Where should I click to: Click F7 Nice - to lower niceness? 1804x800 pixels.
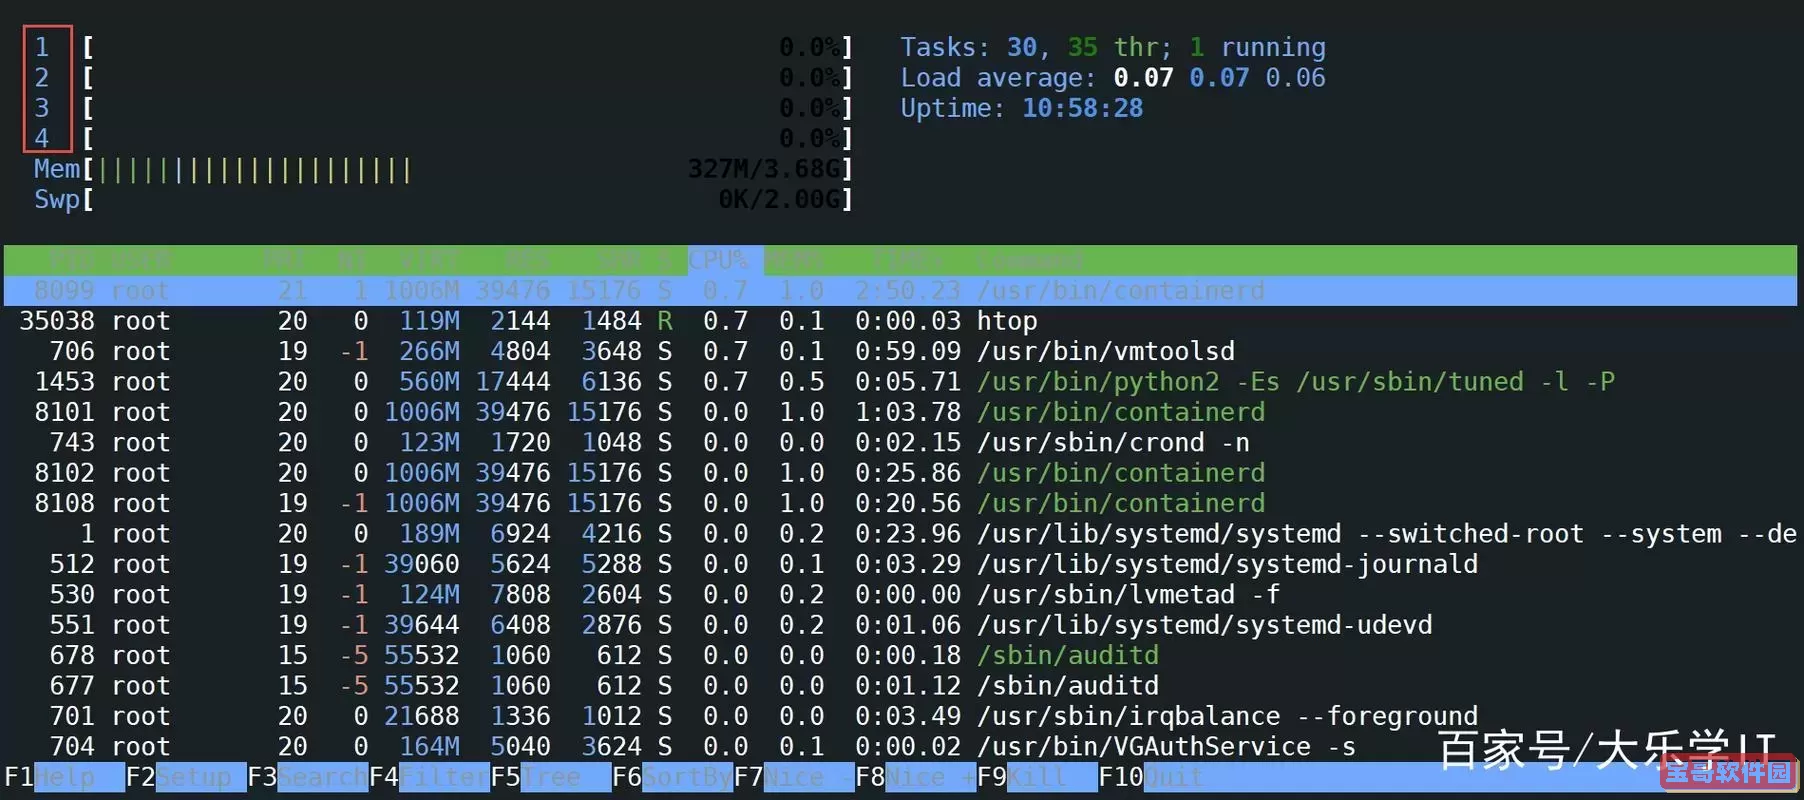tap(794, 777)
